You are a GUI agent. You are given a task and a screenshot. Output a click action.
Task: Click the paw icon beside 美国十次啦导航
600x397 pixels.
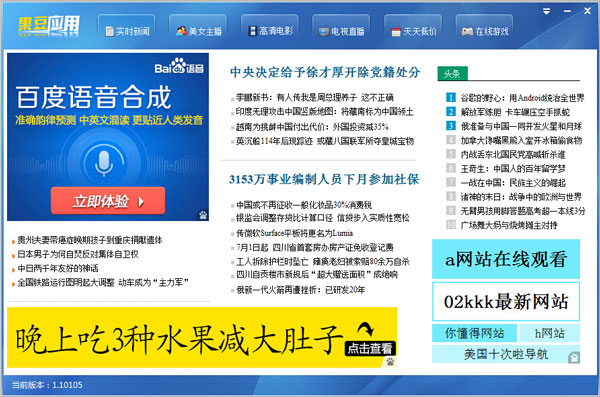(574, 358)
